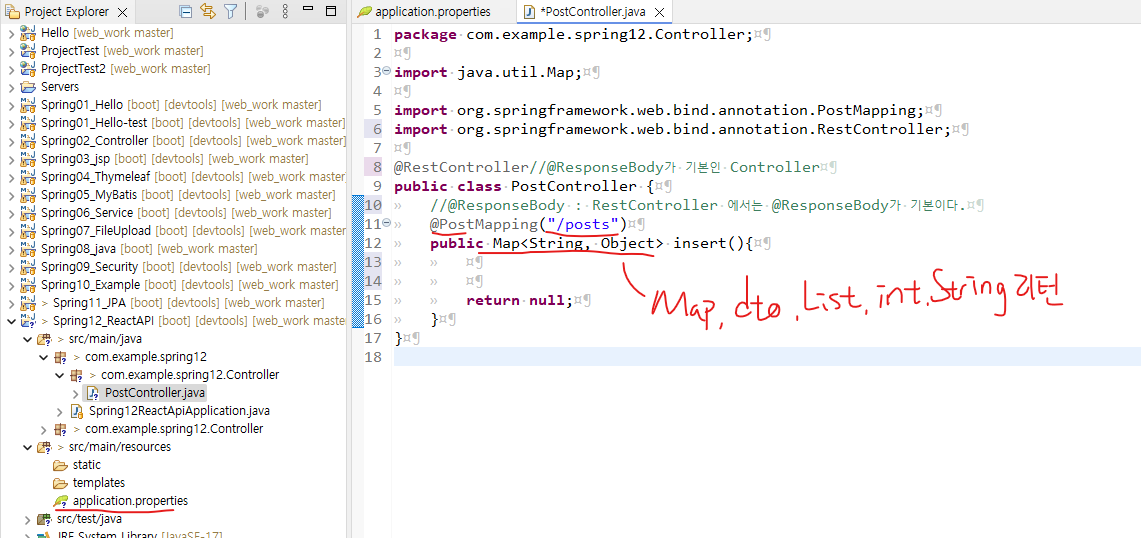Collapse the Spring12_ReactAPI project
1141x538 pixels.
tap(11, 321)
